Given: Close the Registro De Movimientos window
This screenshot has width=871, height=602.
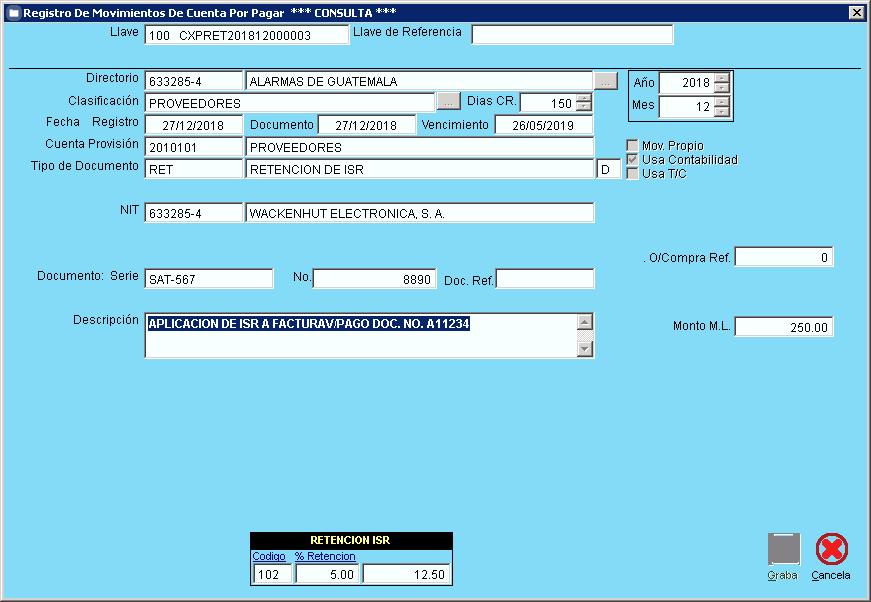Looking at the screenshot, I should click(856, 13).
